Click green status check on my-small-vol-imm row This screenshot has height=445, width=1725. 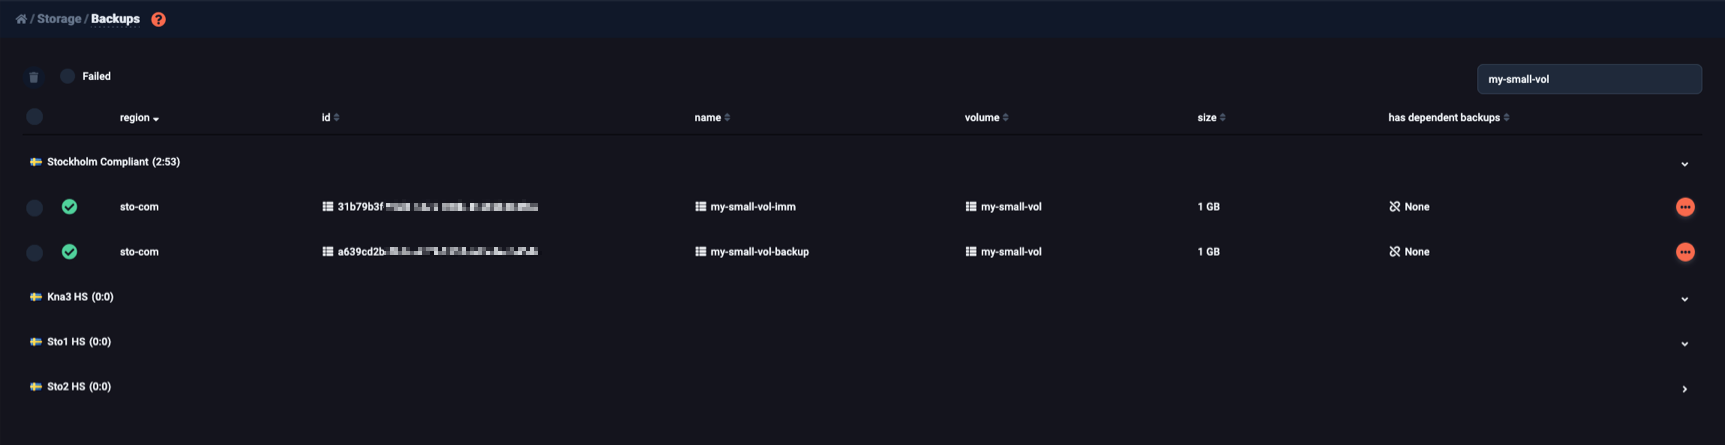[x=69, y=207]
